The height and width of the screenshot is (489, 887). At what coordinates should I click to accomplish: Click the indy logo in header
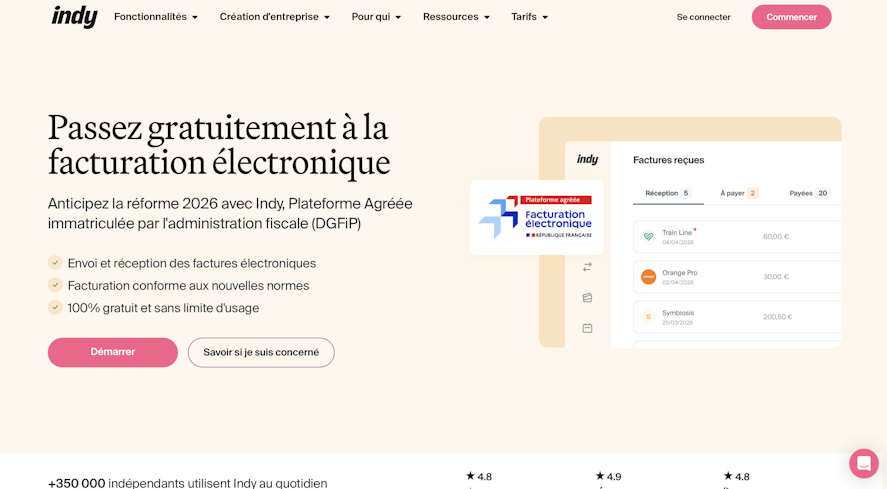[x=74, y=17]
